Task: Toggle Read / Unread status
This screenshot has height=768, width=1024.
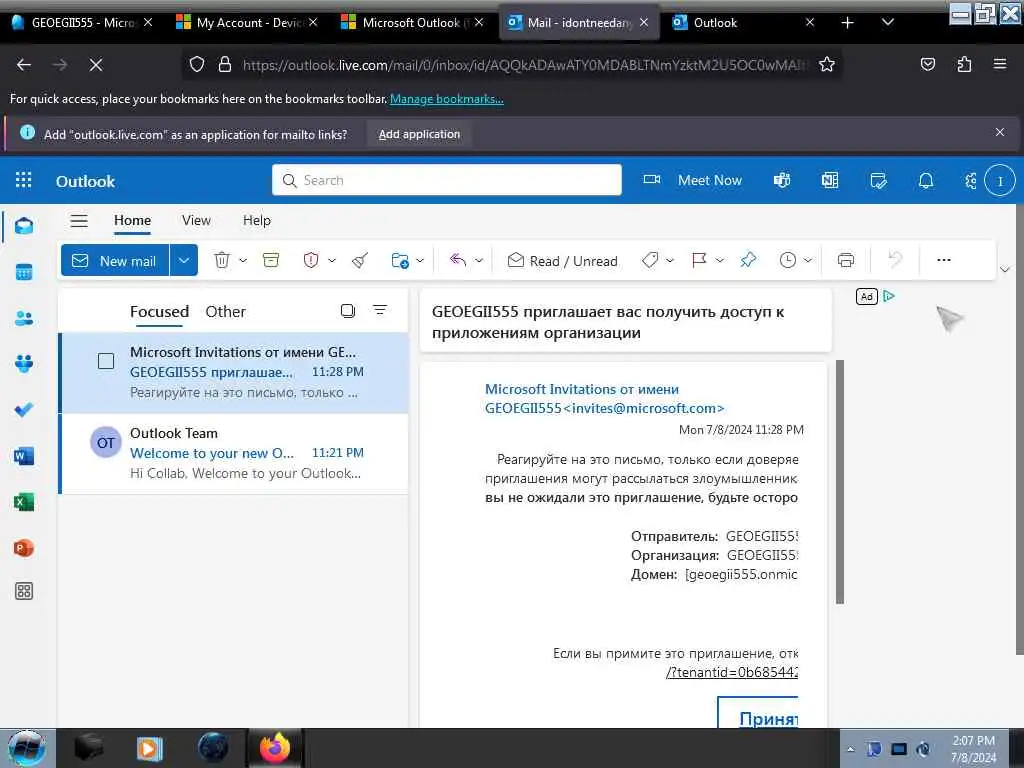Action: (562, 261)
